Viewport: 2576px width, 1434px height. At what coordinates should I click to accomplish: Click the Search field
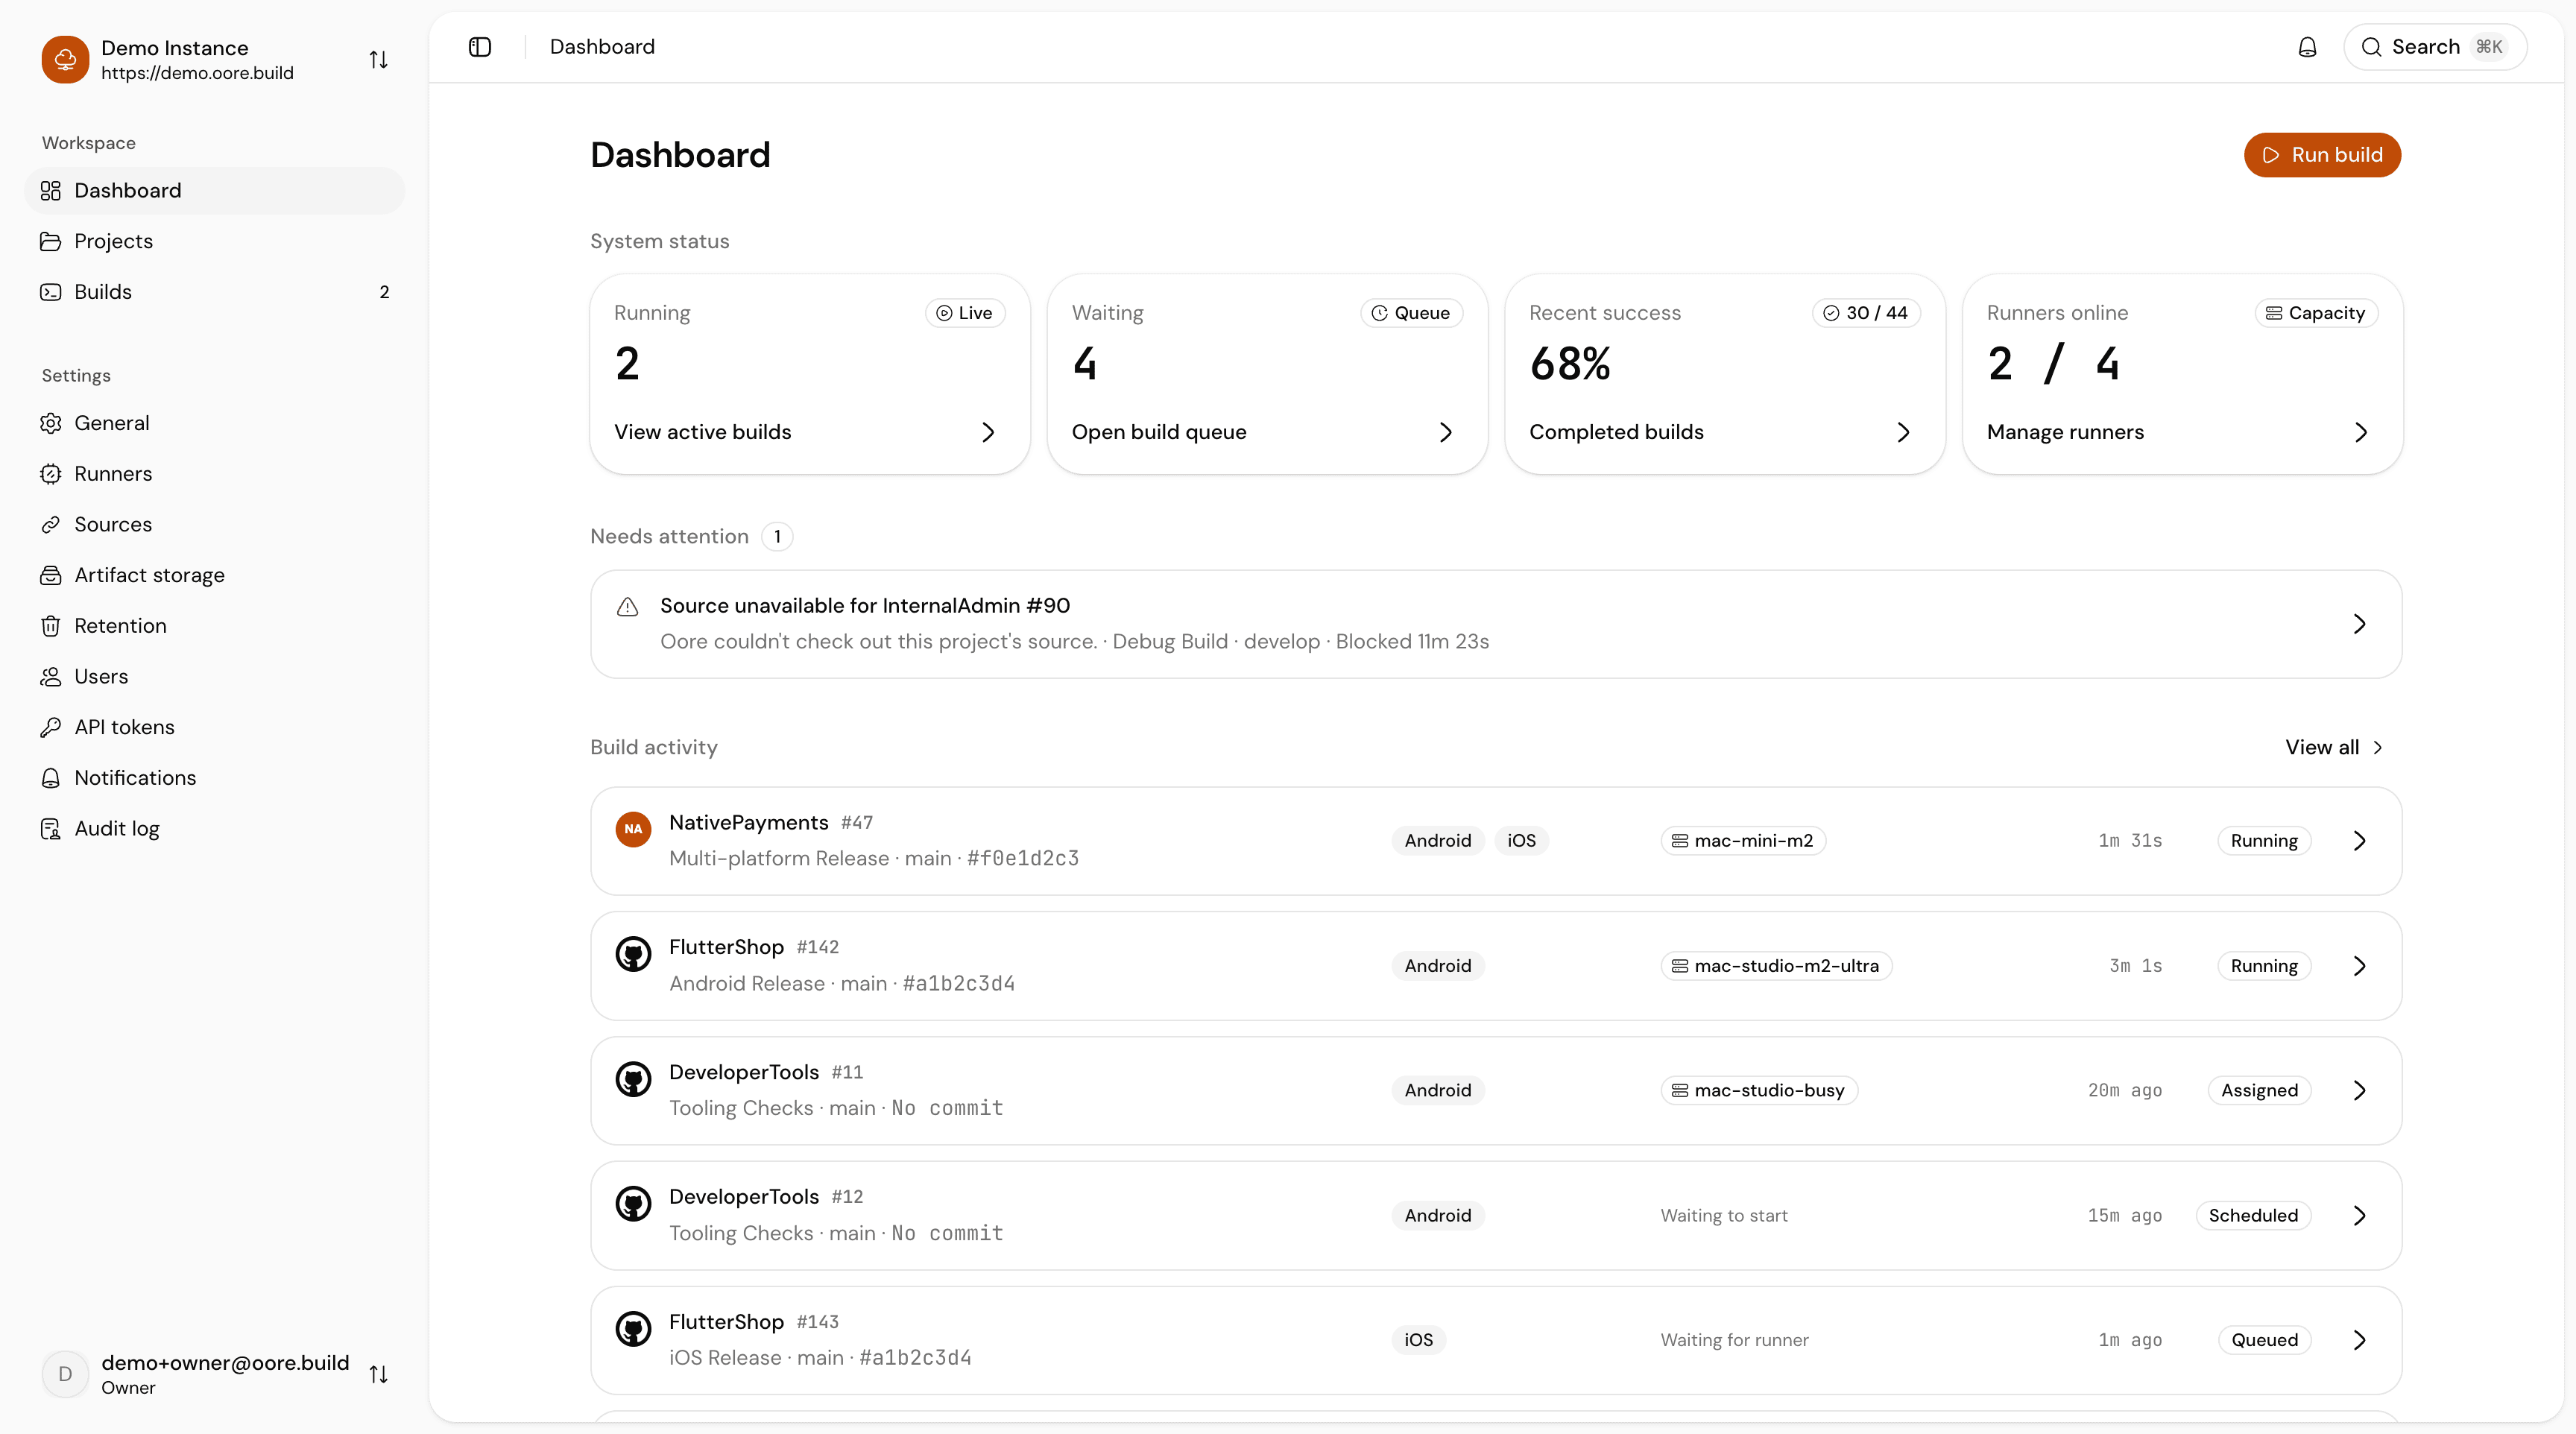tap(2435, 47)
